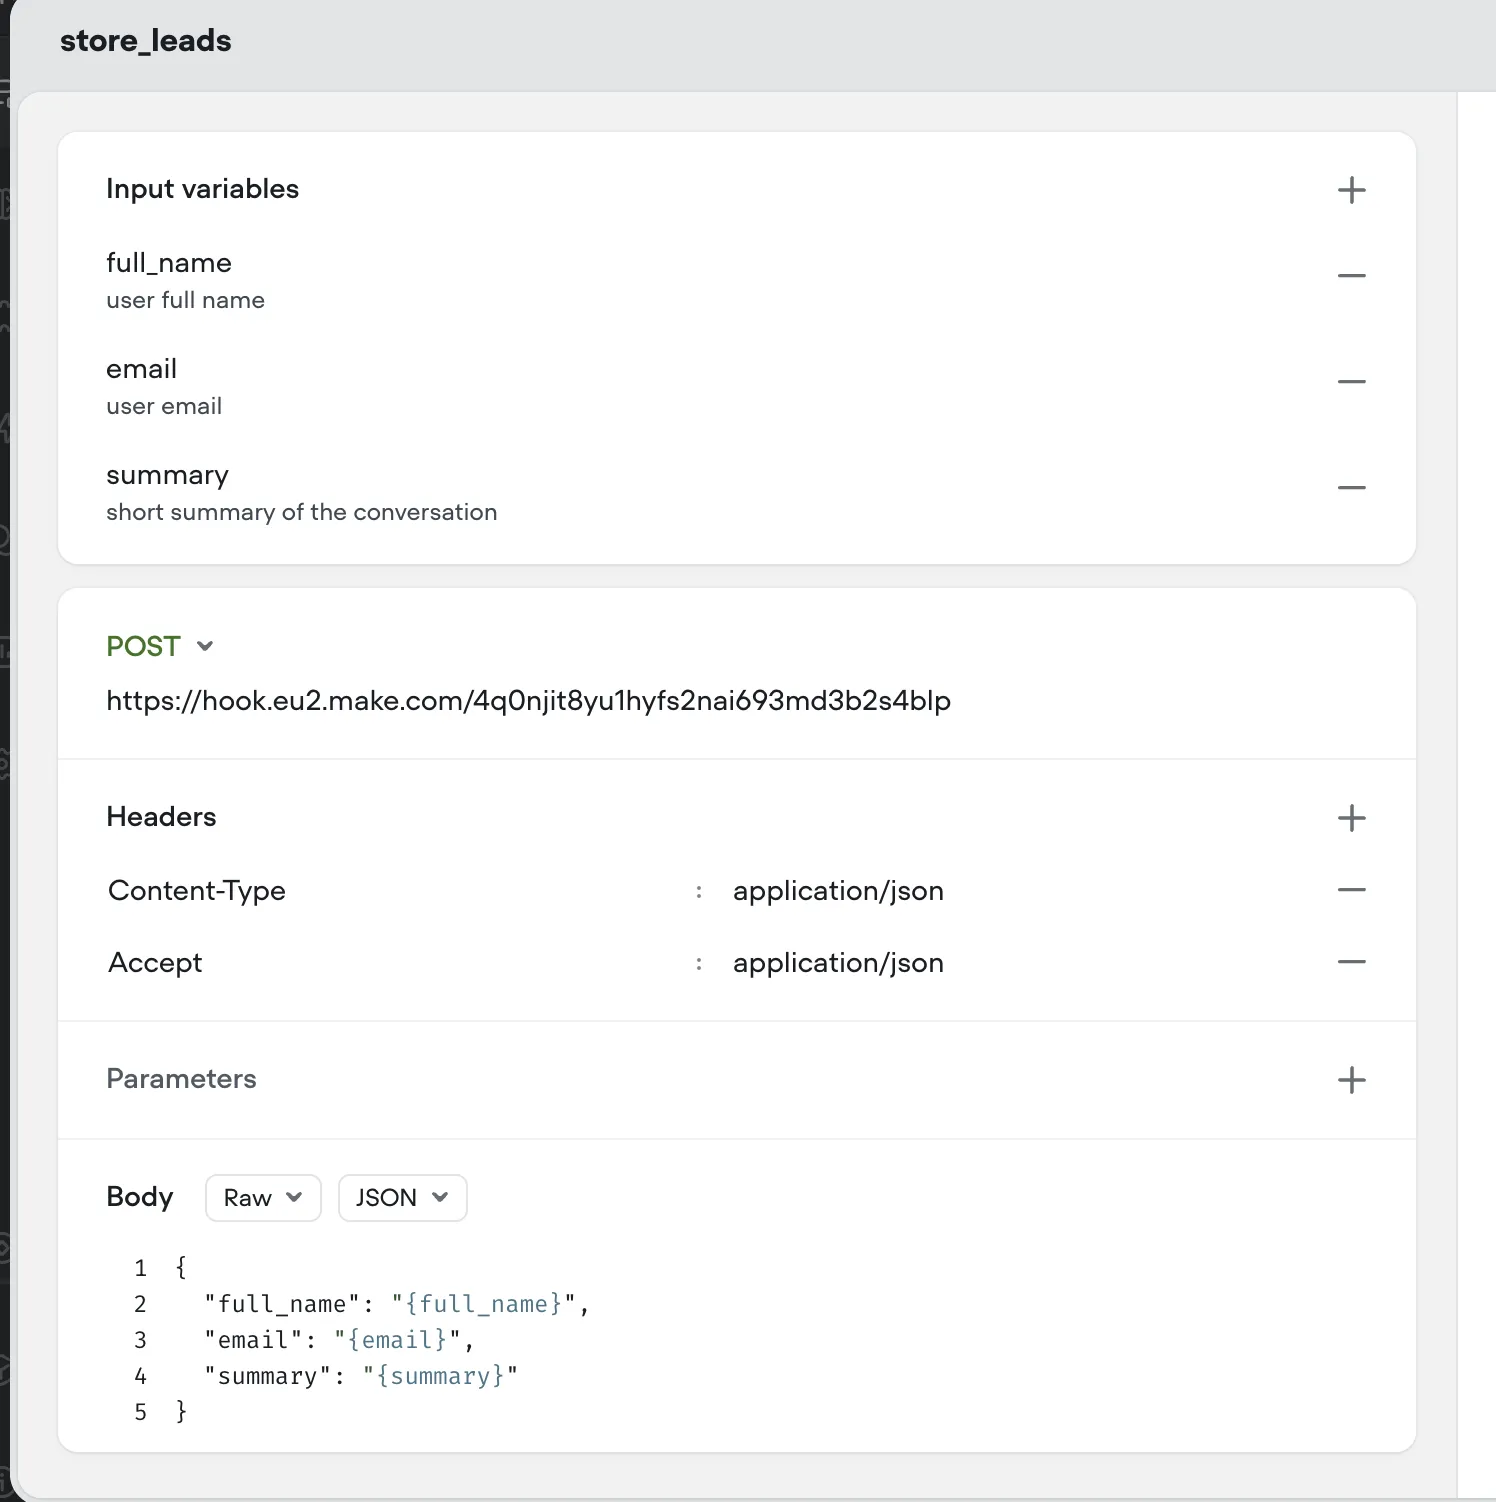Remove the summary input variable
Screen dimensions: 1496x1502
tap(1351, 487)
